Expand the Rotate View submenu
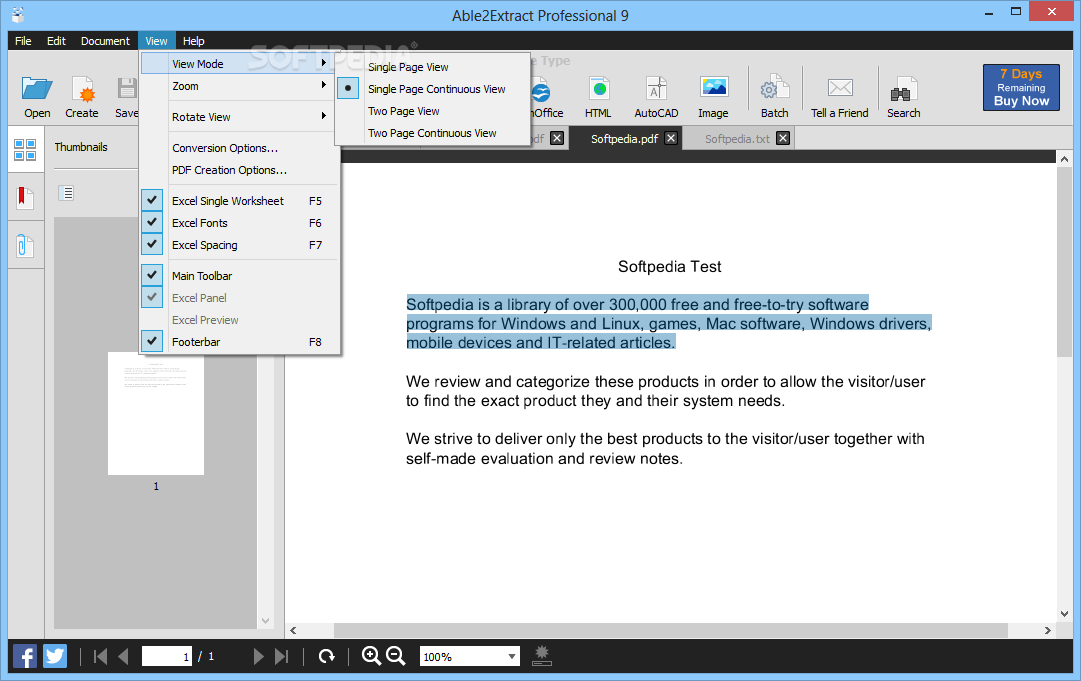The width and height of the screenshot is (1081, 681). click(x=240, y=116)
